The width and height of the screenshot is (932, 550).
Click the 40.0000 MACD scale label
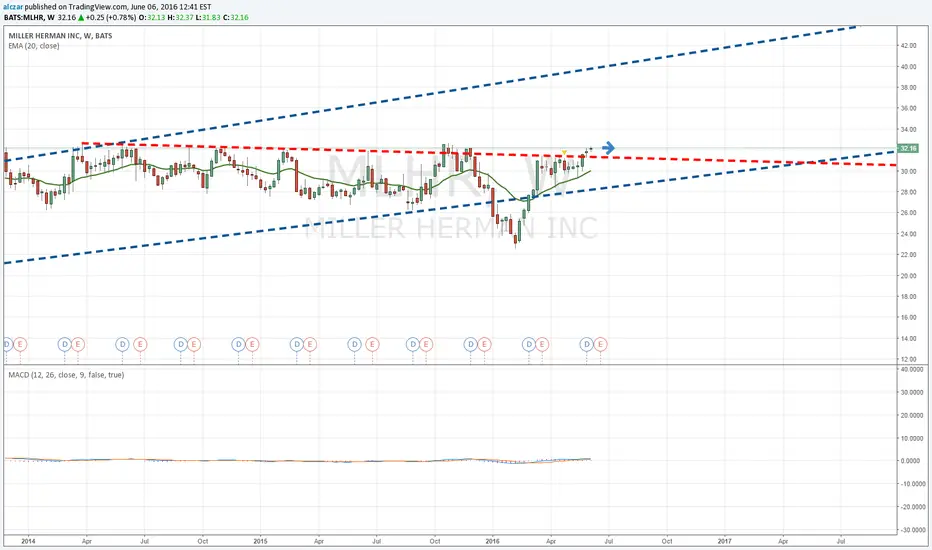pos(913,369)
